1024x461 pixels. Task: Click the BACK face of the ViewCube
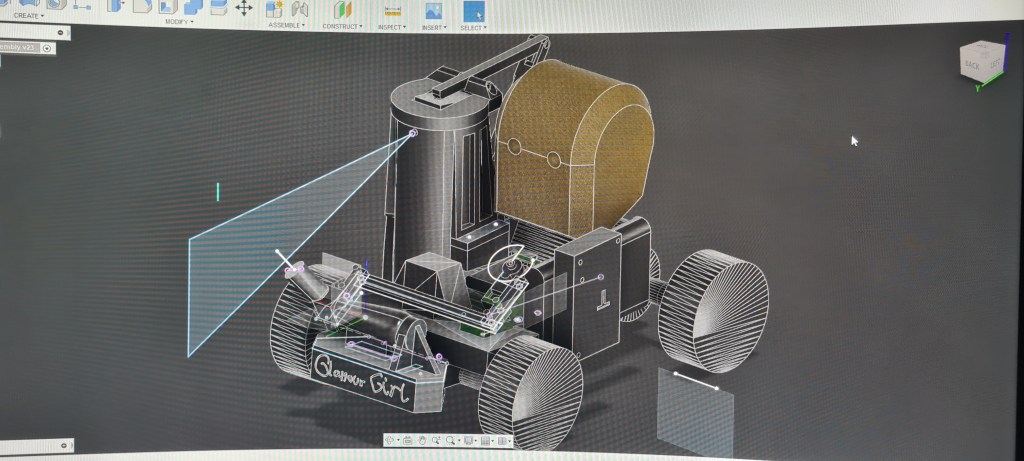(x=972, y=64)
